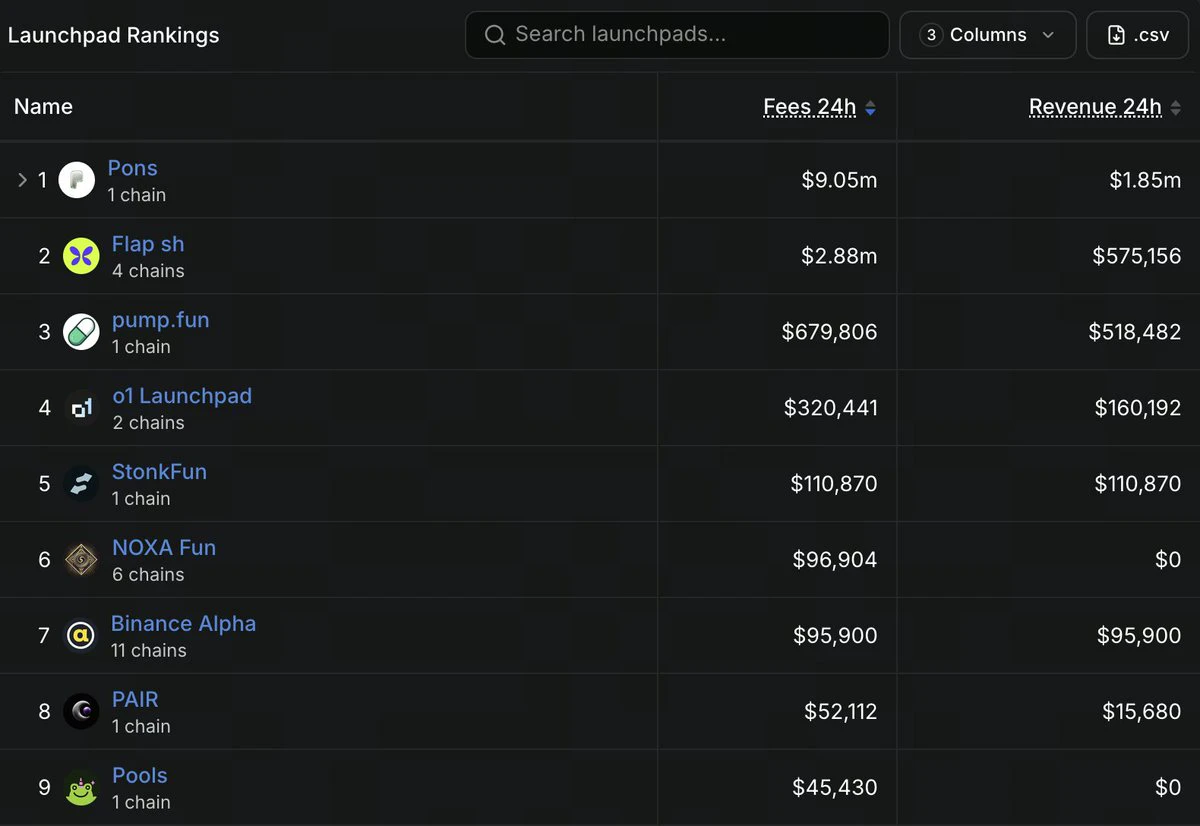1200x826 pixels.
Task: Click the magnifier icon in search box
Action: click(x=494, y=35)
